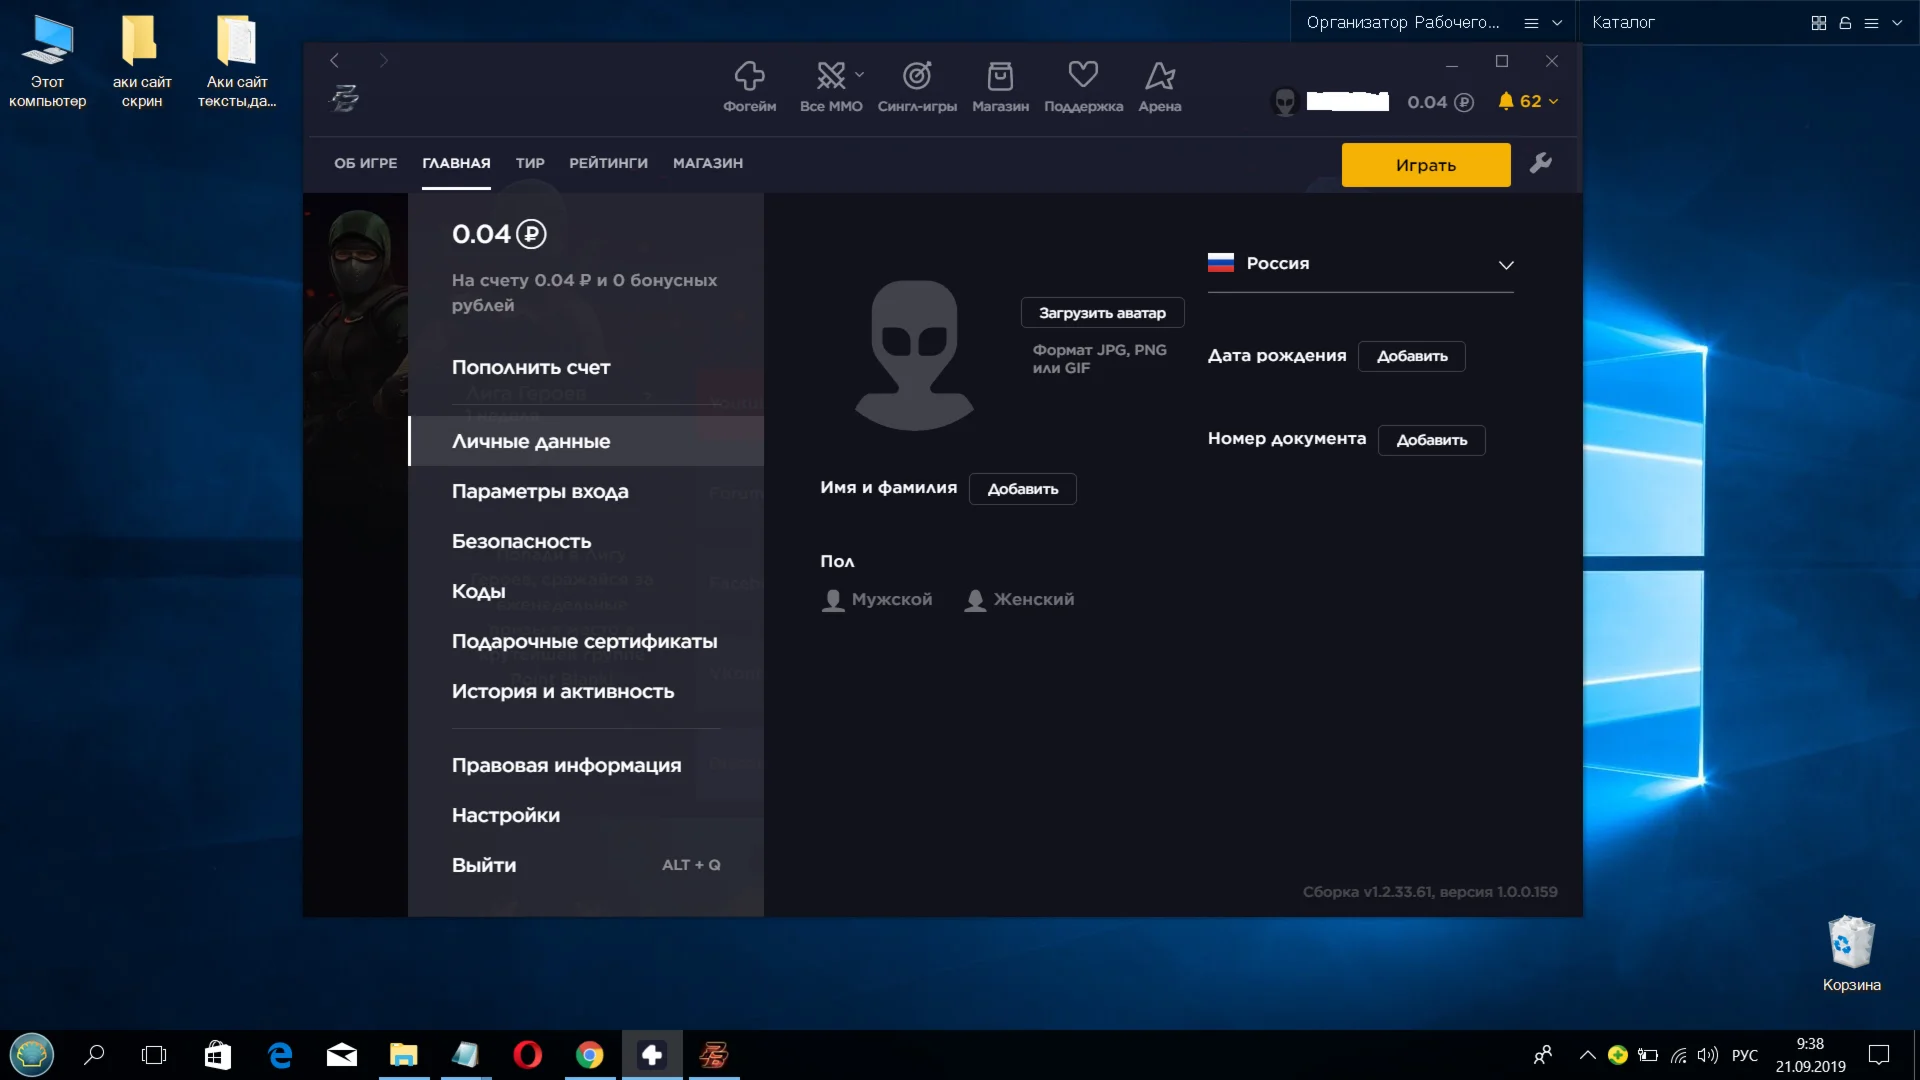1920x1080 pixels.
Task: Open the Forgame section icon
Action: point(749,78)
